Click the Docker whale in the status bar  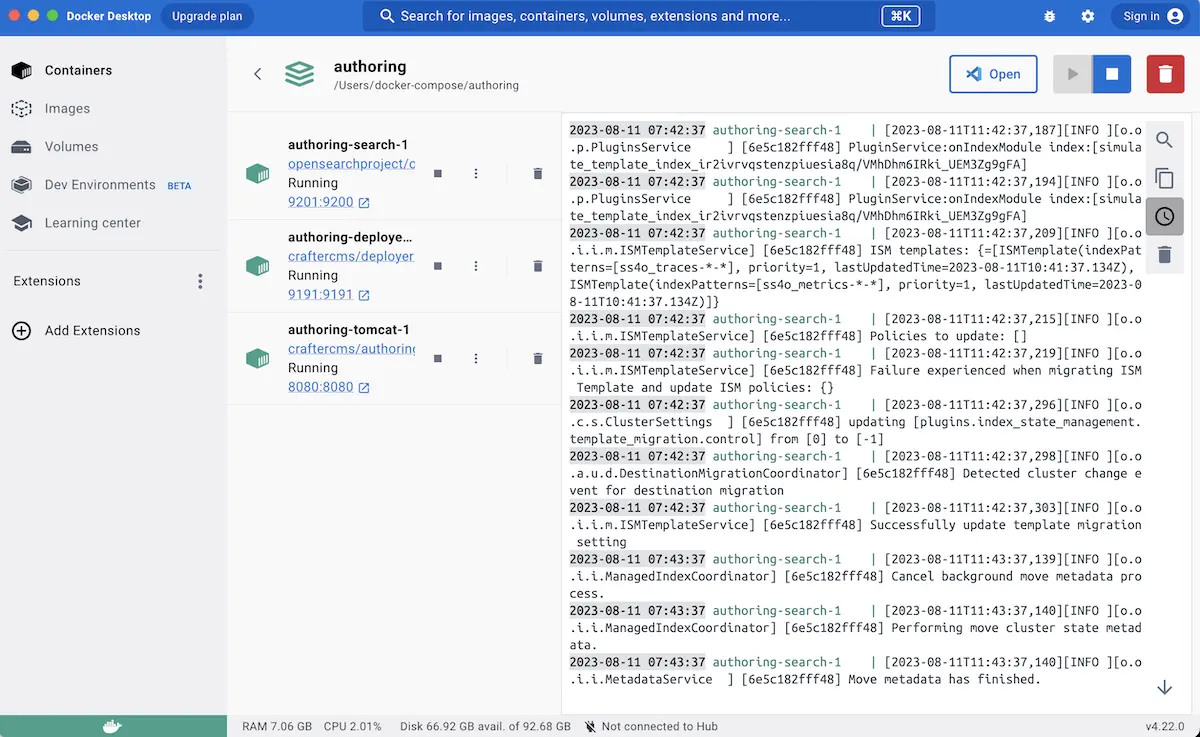pos(111,726)
